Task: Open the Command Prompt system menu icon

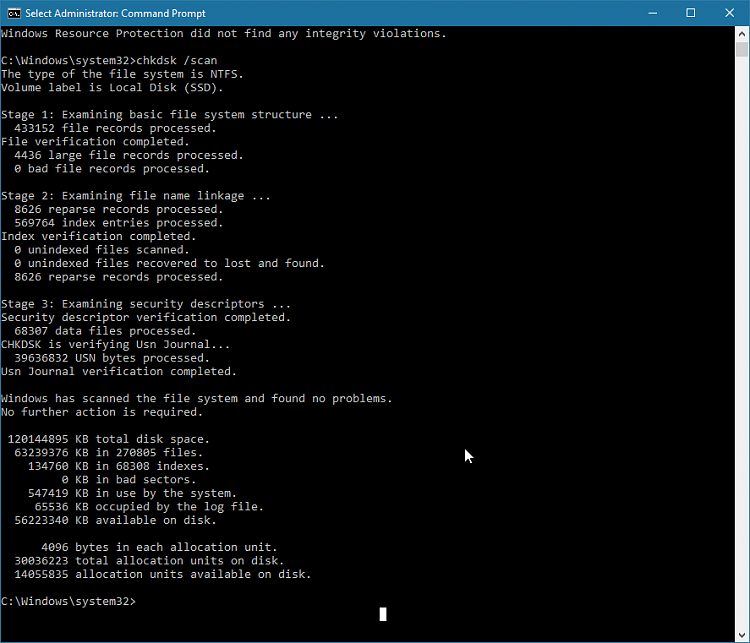Action: 14,13
